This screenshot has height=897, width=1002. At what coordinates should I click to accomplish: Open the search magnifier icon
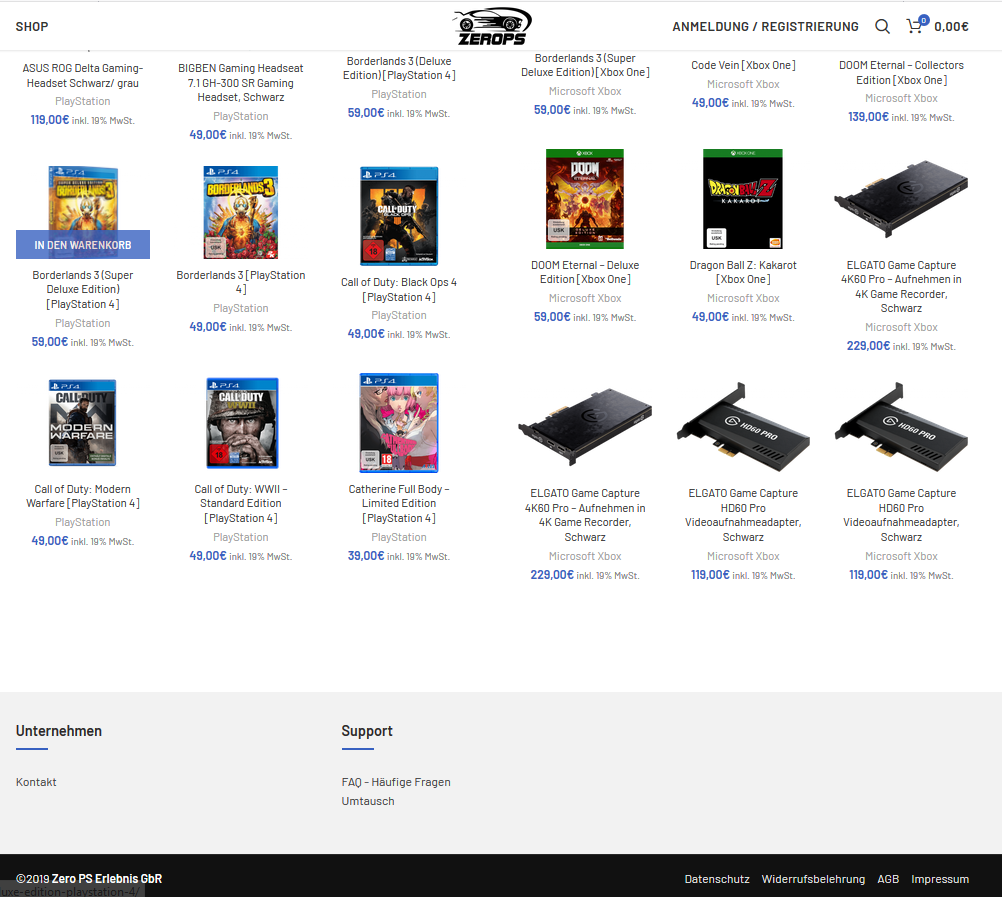882,26
